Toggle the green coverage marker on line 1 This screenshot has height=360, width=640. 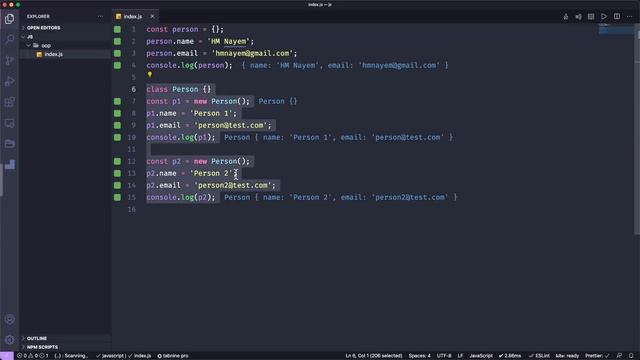118,29
